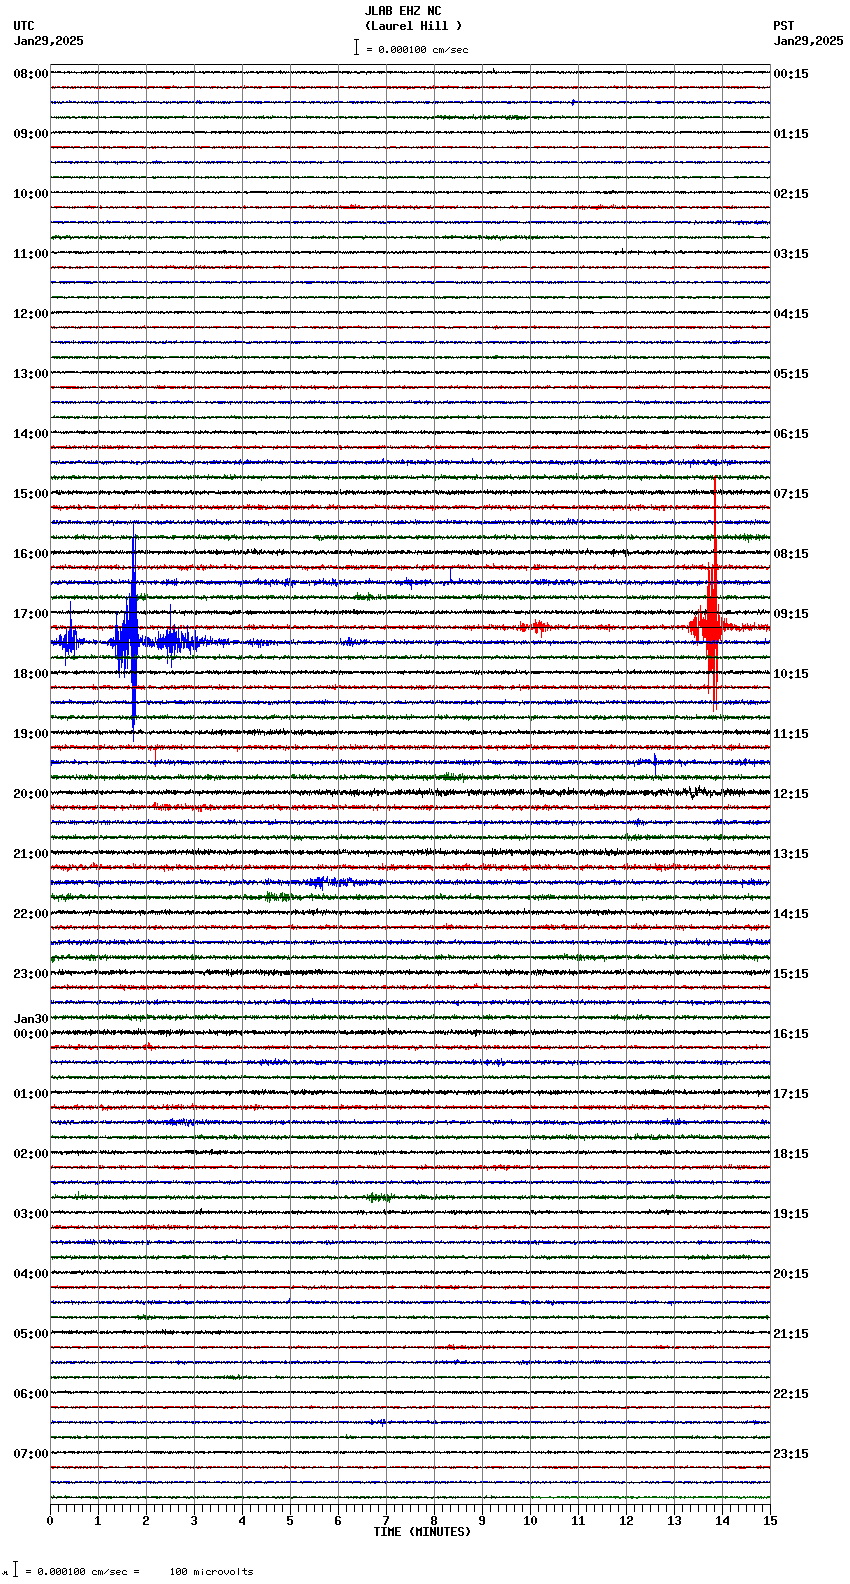
Task: Click the 13:00 UTC row label
Action: click(x=31, y=374)
